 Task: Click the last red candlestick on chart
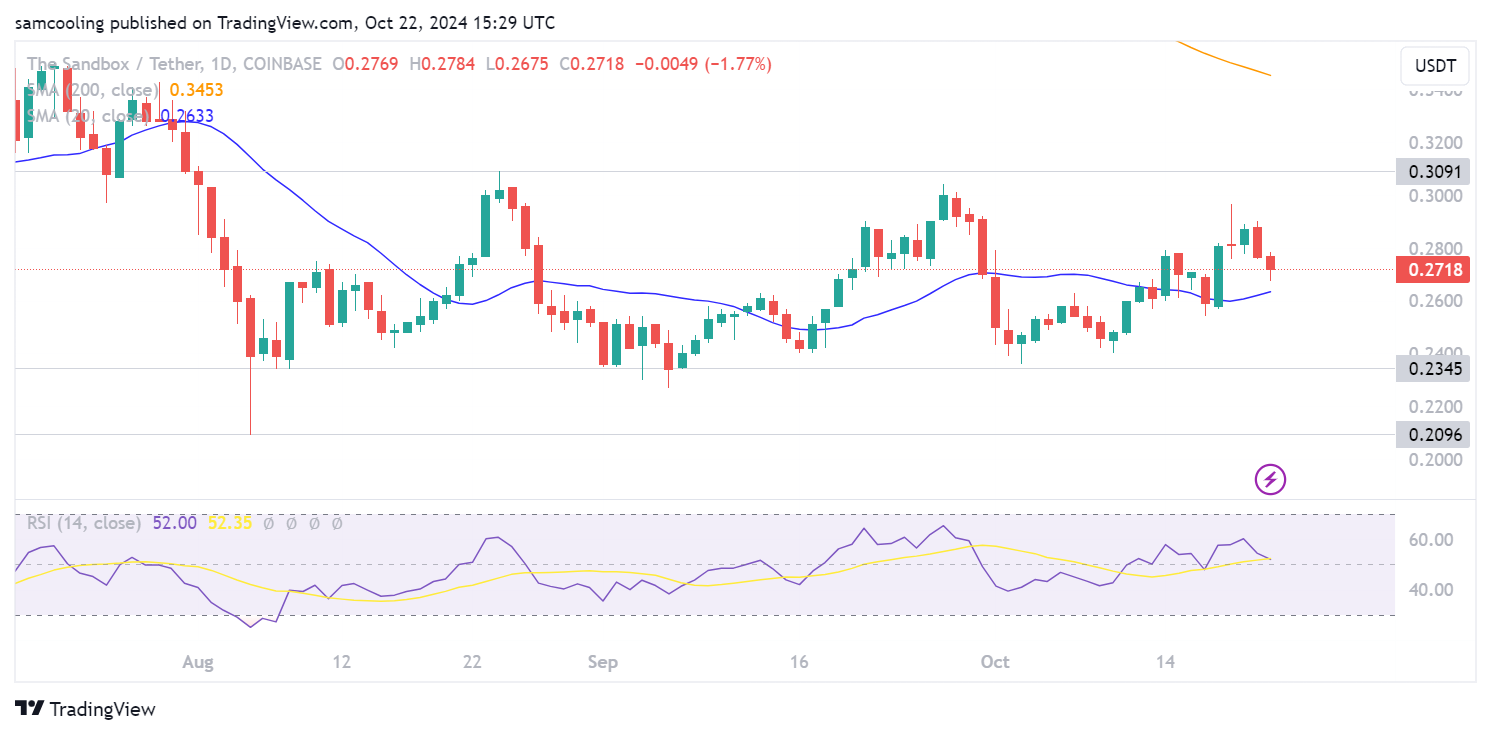tap(1270, 263)
